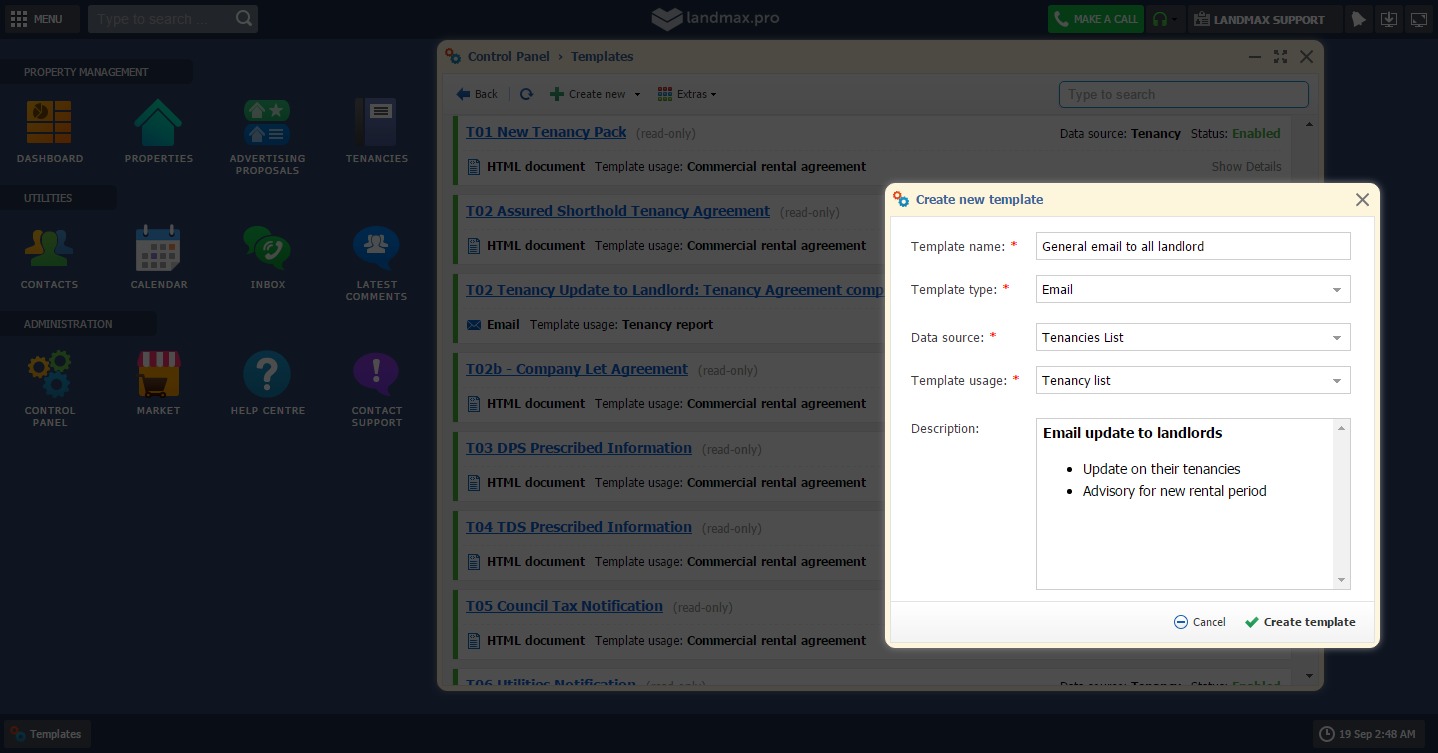Open the Calendar icon

158,249
